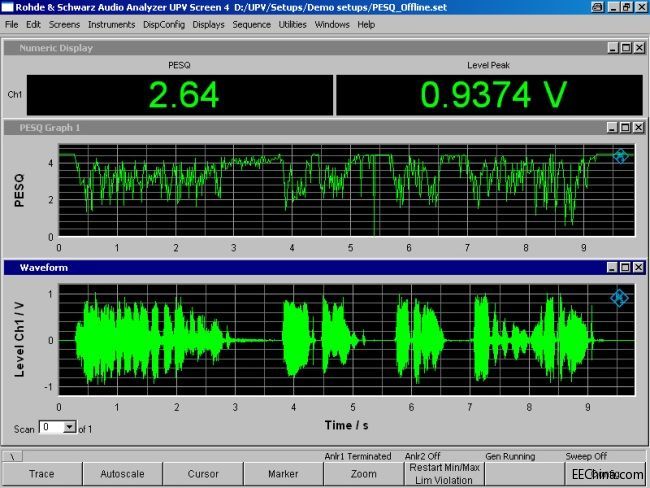Image resolution: width=650 pixels, height=488 pixels.
Task: Click the Trace softkey
Action: point(42,474)
